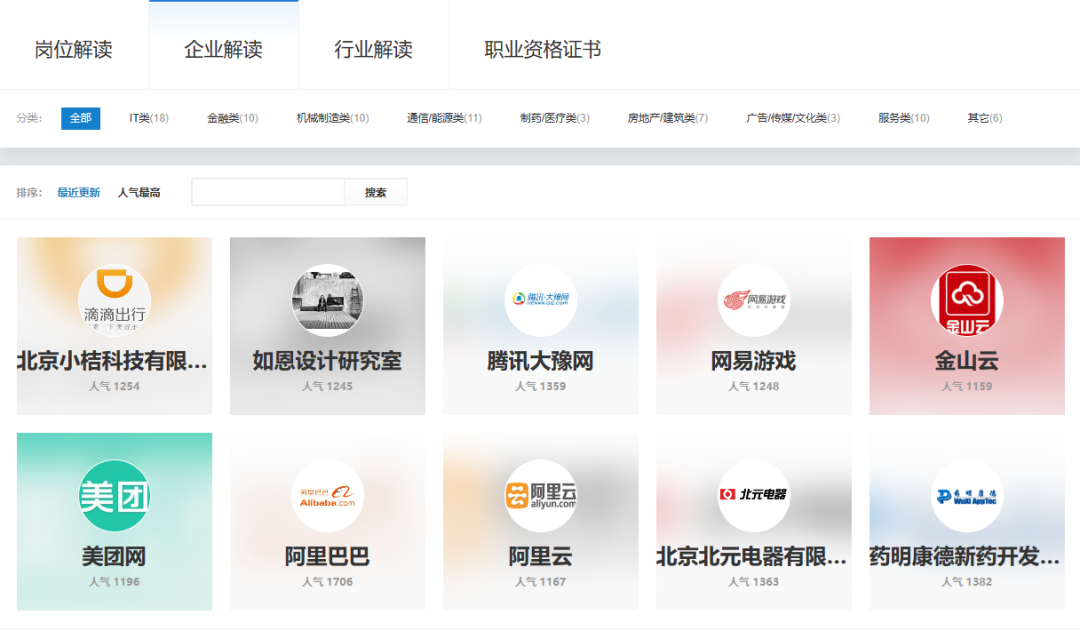Click the 搜索 search button

[375, 191]
